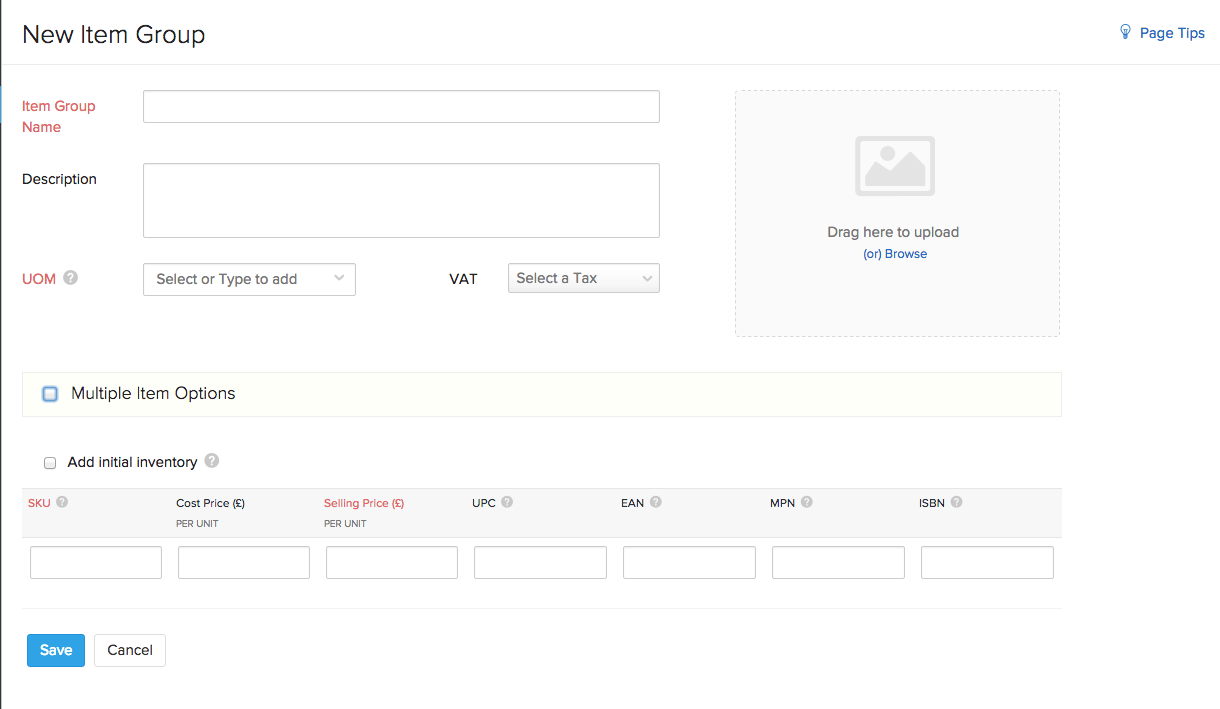Viewport: 1220px width, 709px height.
Task: Expand the VAT Select a Tax dropdown
Action: (583, 278)
